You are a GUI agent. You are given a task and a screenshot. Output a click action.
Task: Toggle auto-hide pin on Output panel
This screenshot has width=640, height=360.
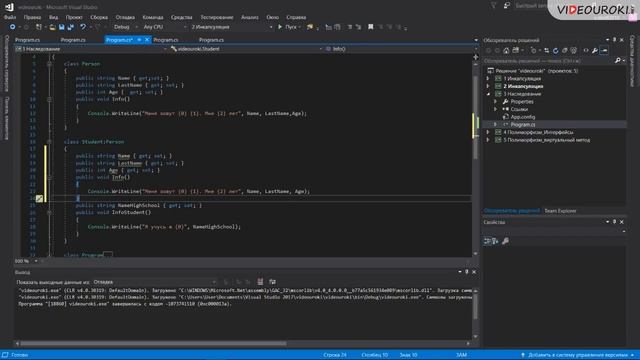(x=467, y=272)
